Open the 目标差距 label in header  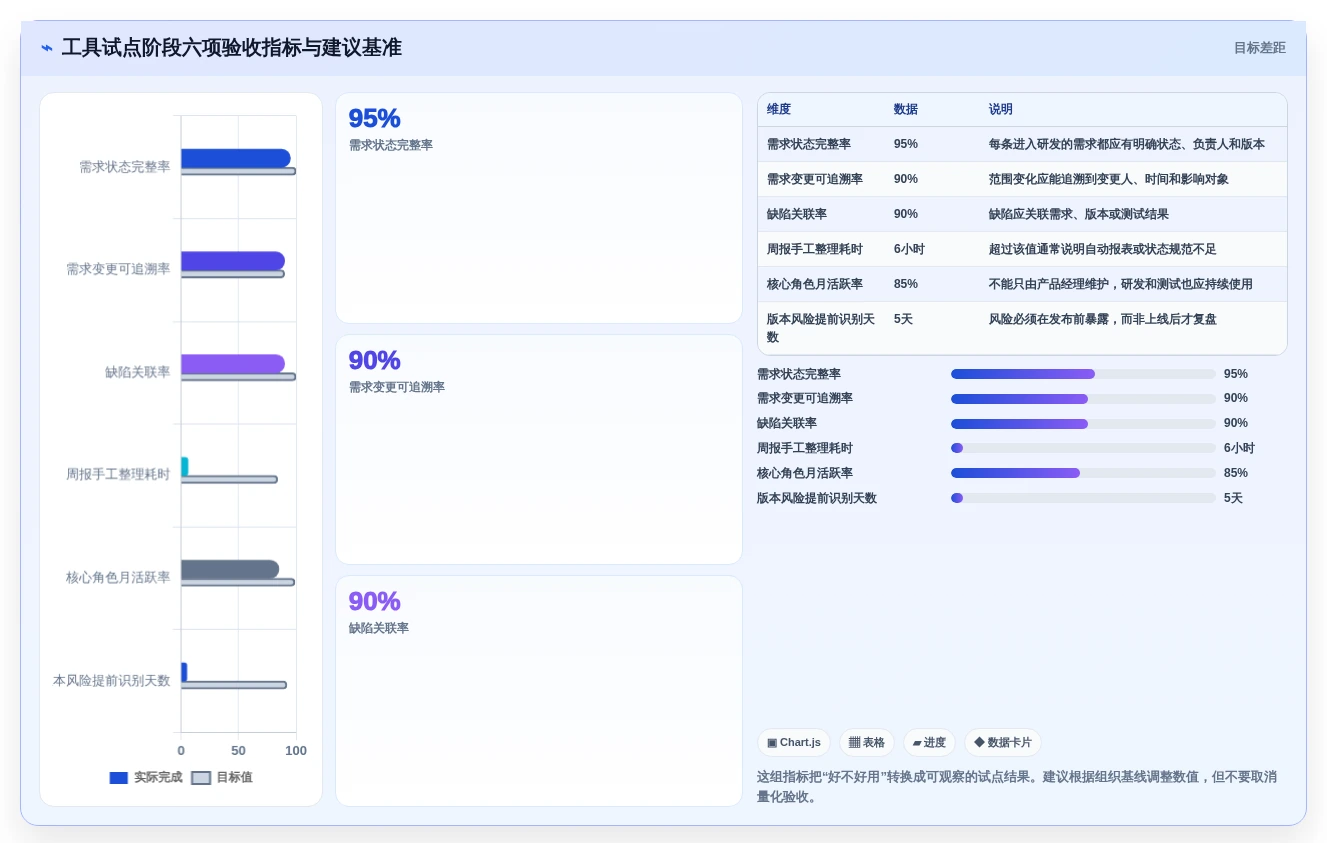1259,48
